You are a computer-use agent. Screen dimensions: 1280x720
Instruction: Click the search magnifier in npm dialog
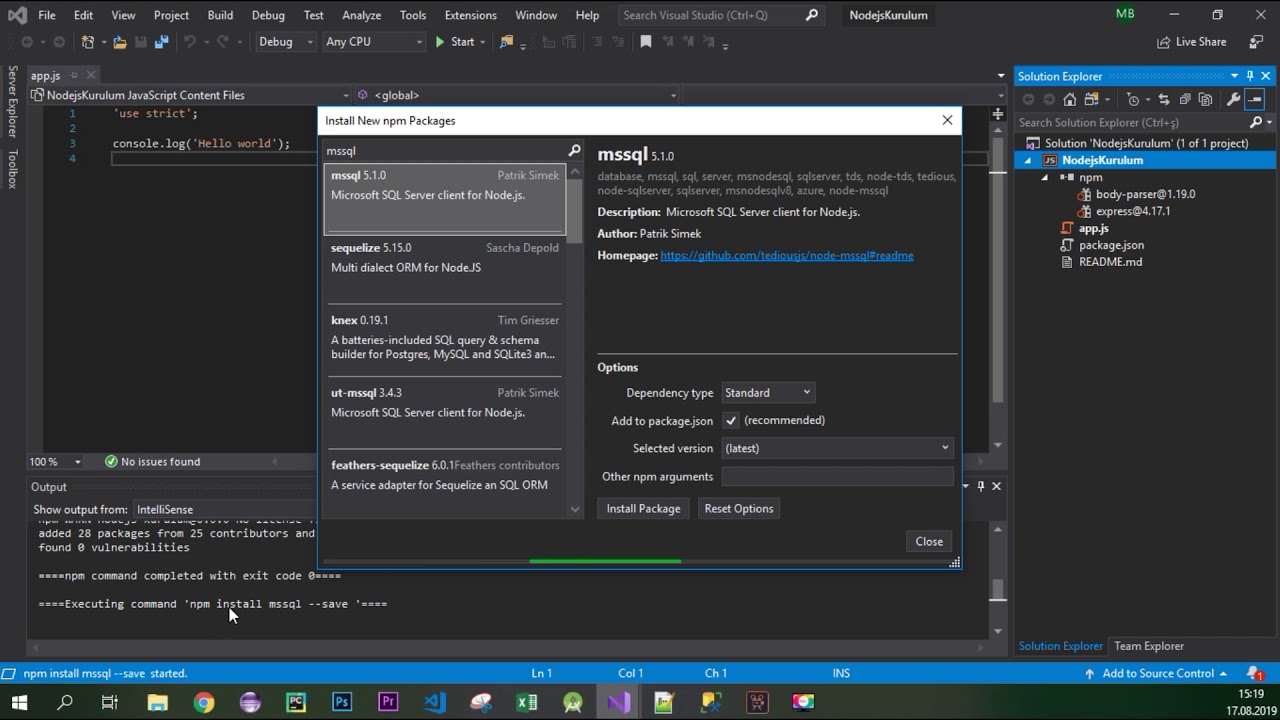[x=574, y=151]
